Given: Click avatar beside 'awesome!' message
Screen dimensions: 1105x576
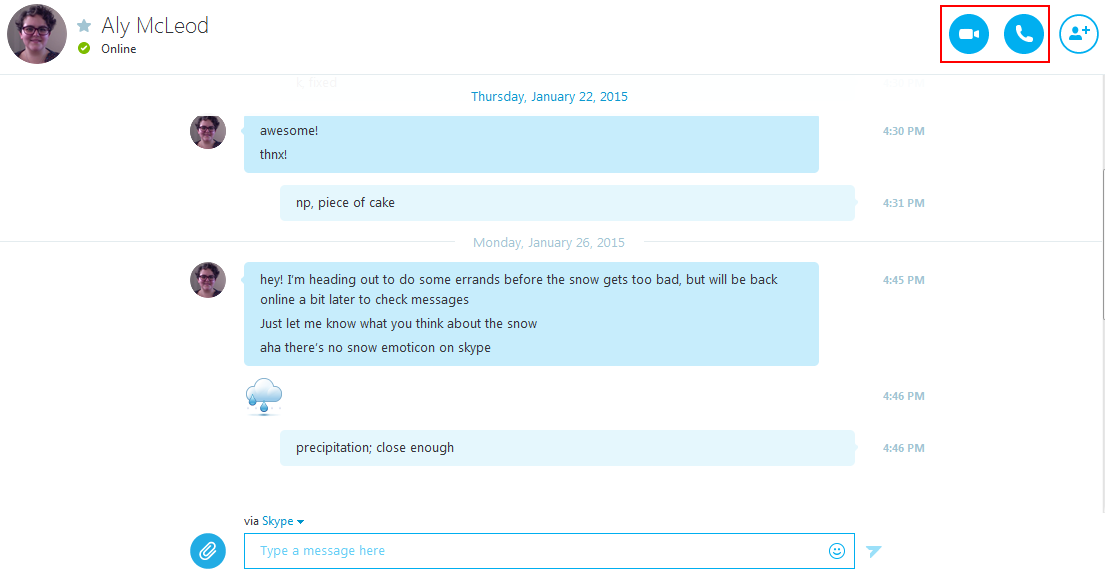Looking at the screenshot, I should pos(208,131).
